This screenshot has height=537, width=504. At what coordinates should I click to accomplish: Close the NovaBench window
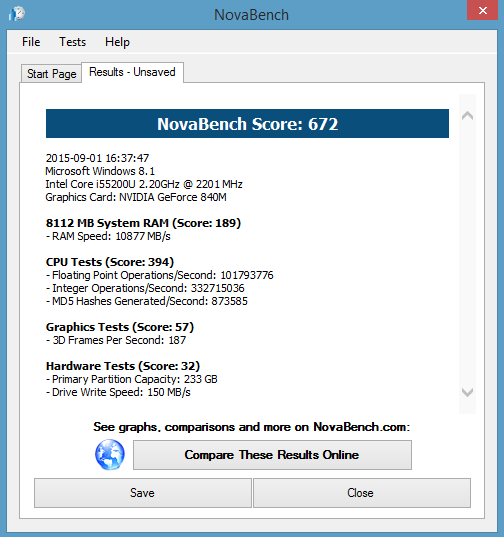(x=482, y=10)
